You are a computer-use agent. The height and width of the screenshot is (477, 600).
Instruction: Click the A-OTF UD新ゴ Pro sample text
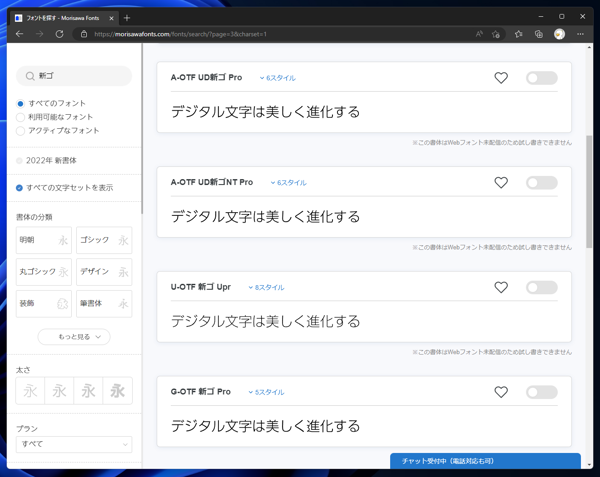point(265,112)
